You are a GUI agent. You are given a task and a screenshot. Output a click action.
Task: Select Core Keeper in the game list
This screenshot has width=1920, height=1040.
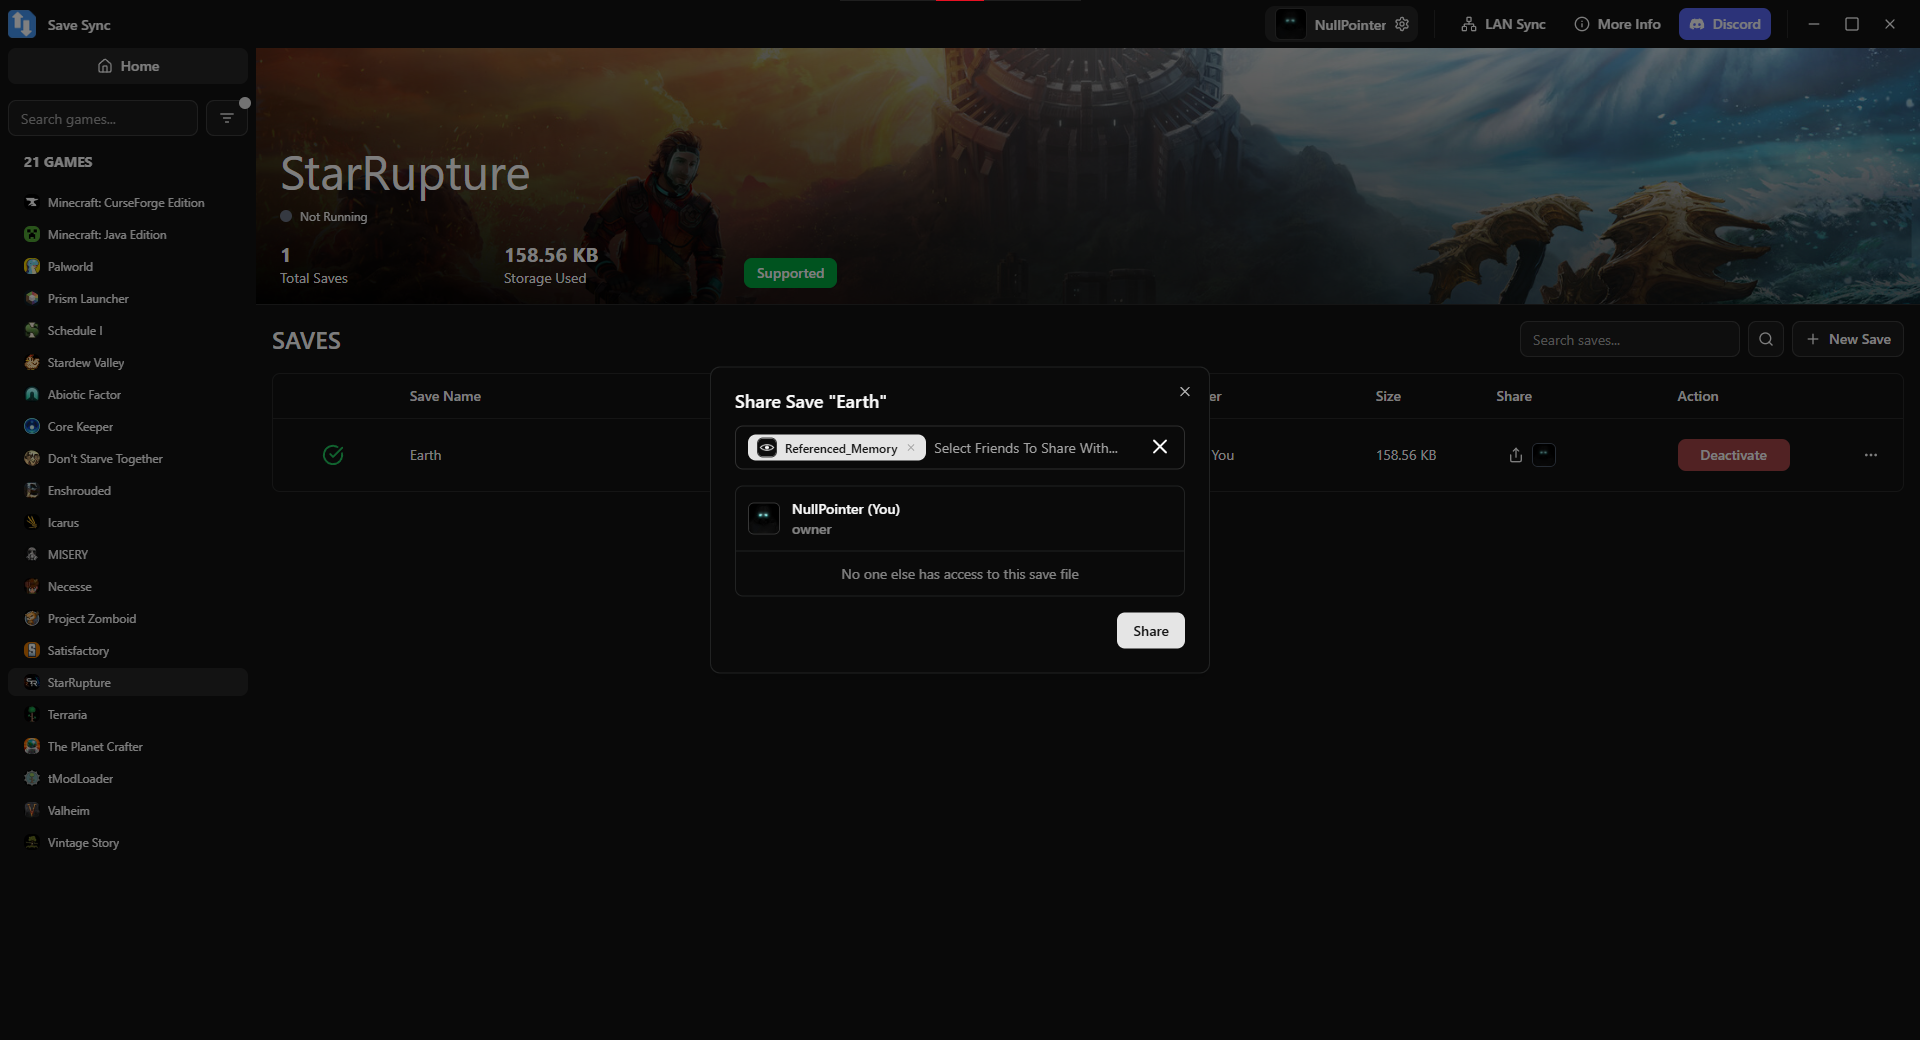pyautogui.click(x=128, y=427)
